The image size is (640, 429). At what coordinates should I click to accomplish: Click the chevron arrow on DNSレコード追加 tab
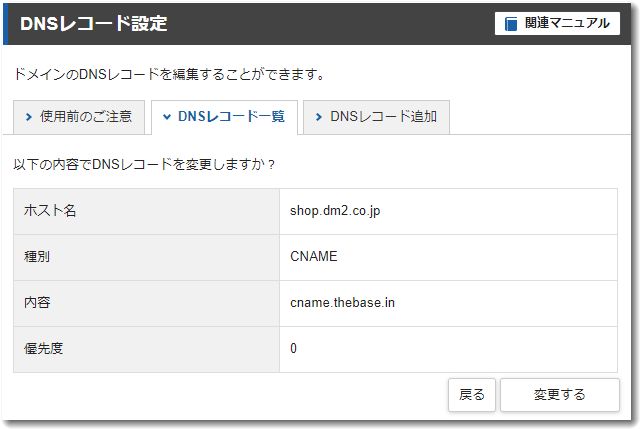[x=318, y=117]
